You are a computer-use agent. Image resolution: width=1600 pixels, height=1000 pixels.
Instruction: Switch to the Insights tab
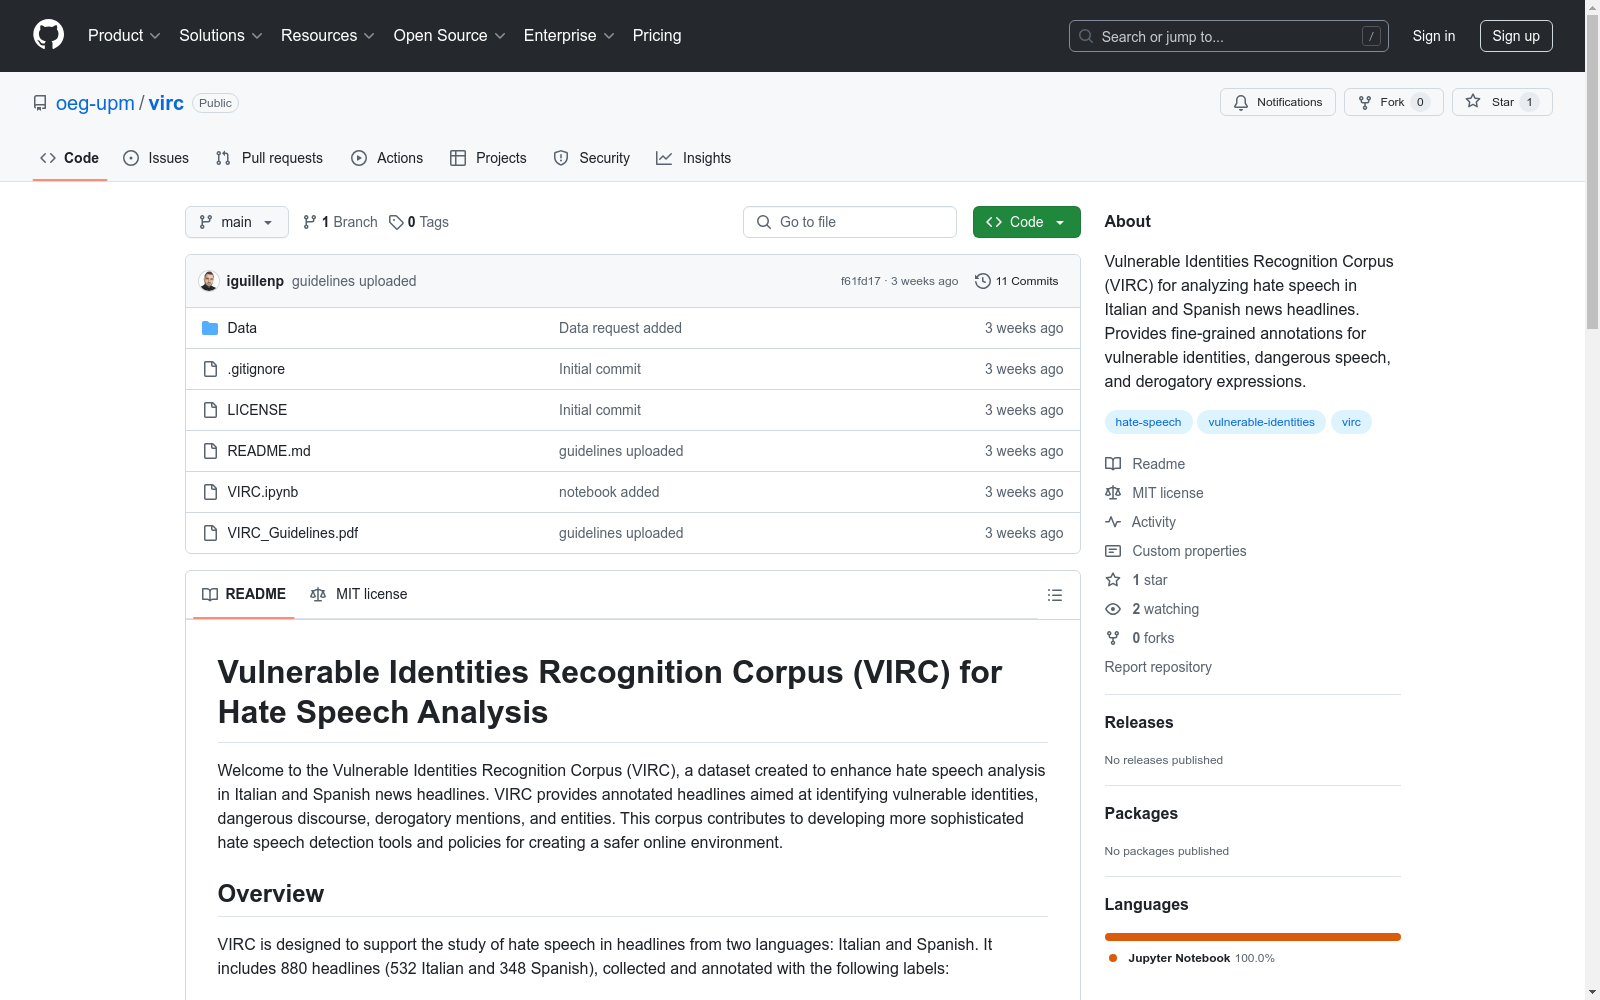[x=694, y=158]
